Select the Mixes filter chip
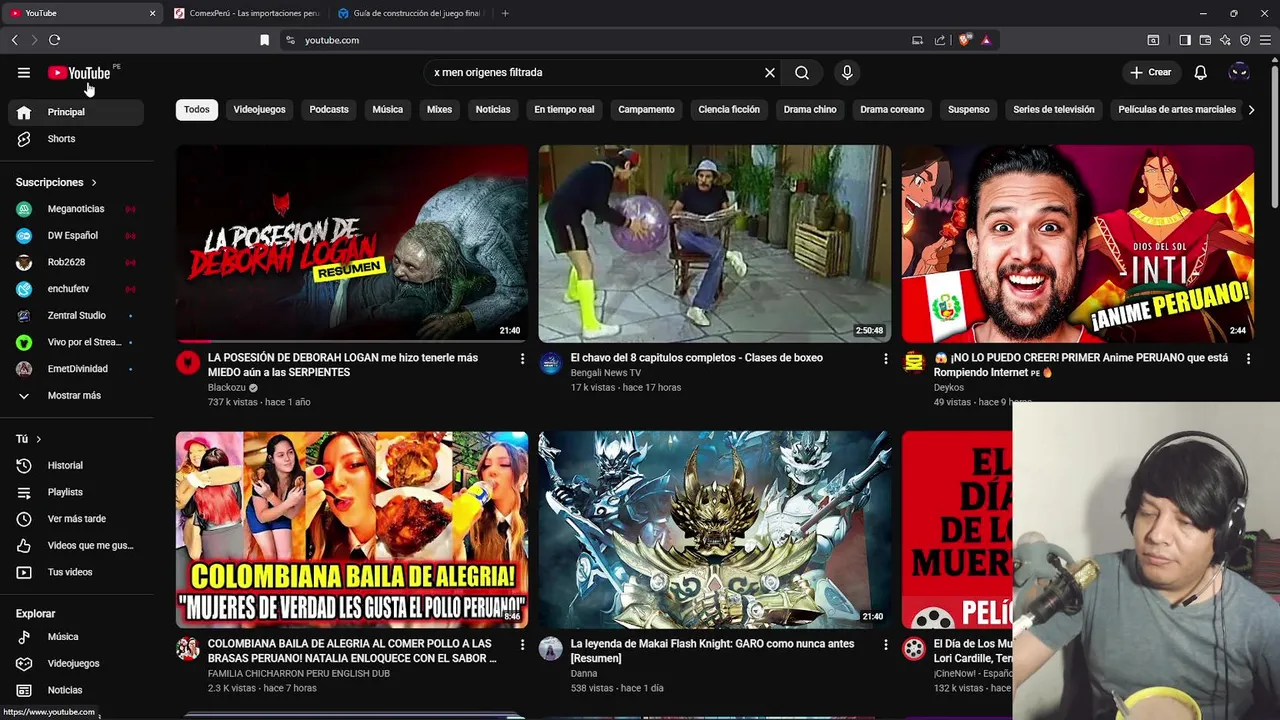This screenshot has width=1280, height=720. pos(440,109)
